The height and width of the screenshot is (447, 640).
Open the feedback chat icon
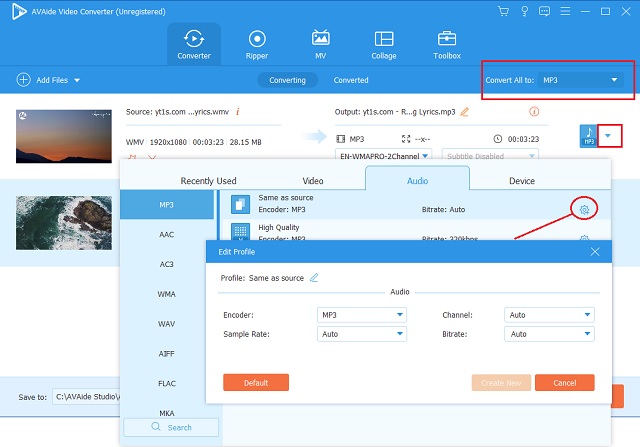click(x=544, y=11)
